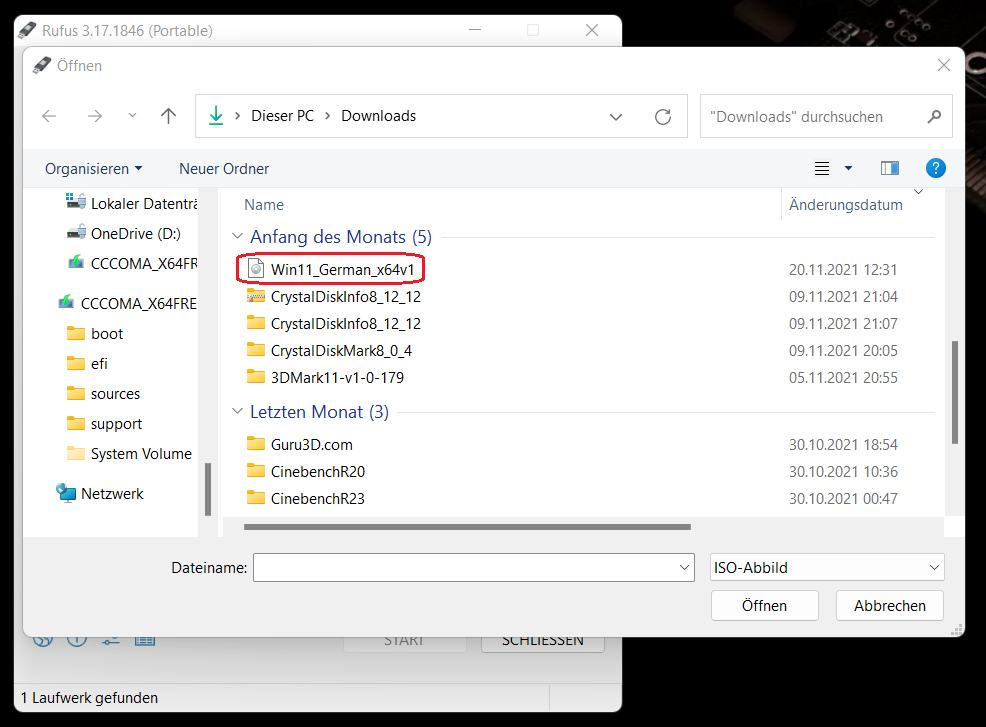The image size is (986, 727).
Task: Refresh the Downloads folder view
Action: pyautogui.click(x=663, y=116)
